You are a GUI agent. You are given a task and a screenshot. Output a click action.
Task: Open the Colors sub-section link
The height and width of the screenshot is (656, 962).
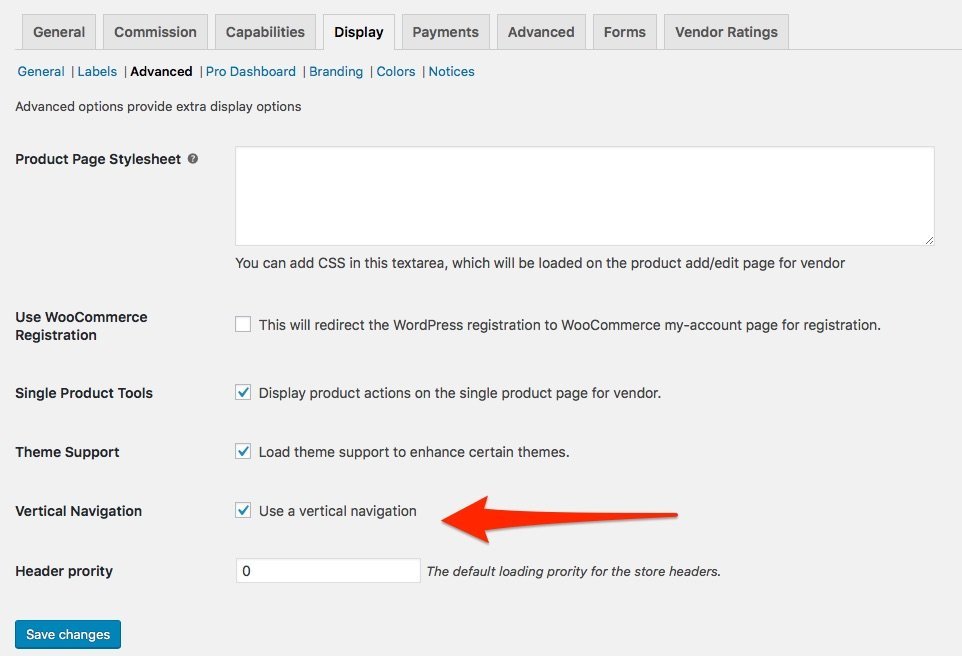point(396,72)
